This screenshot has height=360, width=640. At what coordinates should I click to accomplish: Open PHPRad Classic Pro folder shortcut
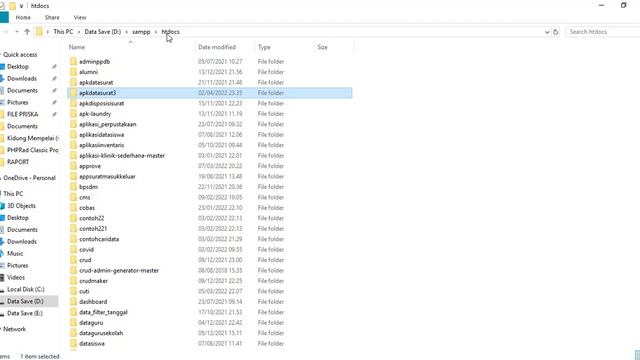[33, 150]
